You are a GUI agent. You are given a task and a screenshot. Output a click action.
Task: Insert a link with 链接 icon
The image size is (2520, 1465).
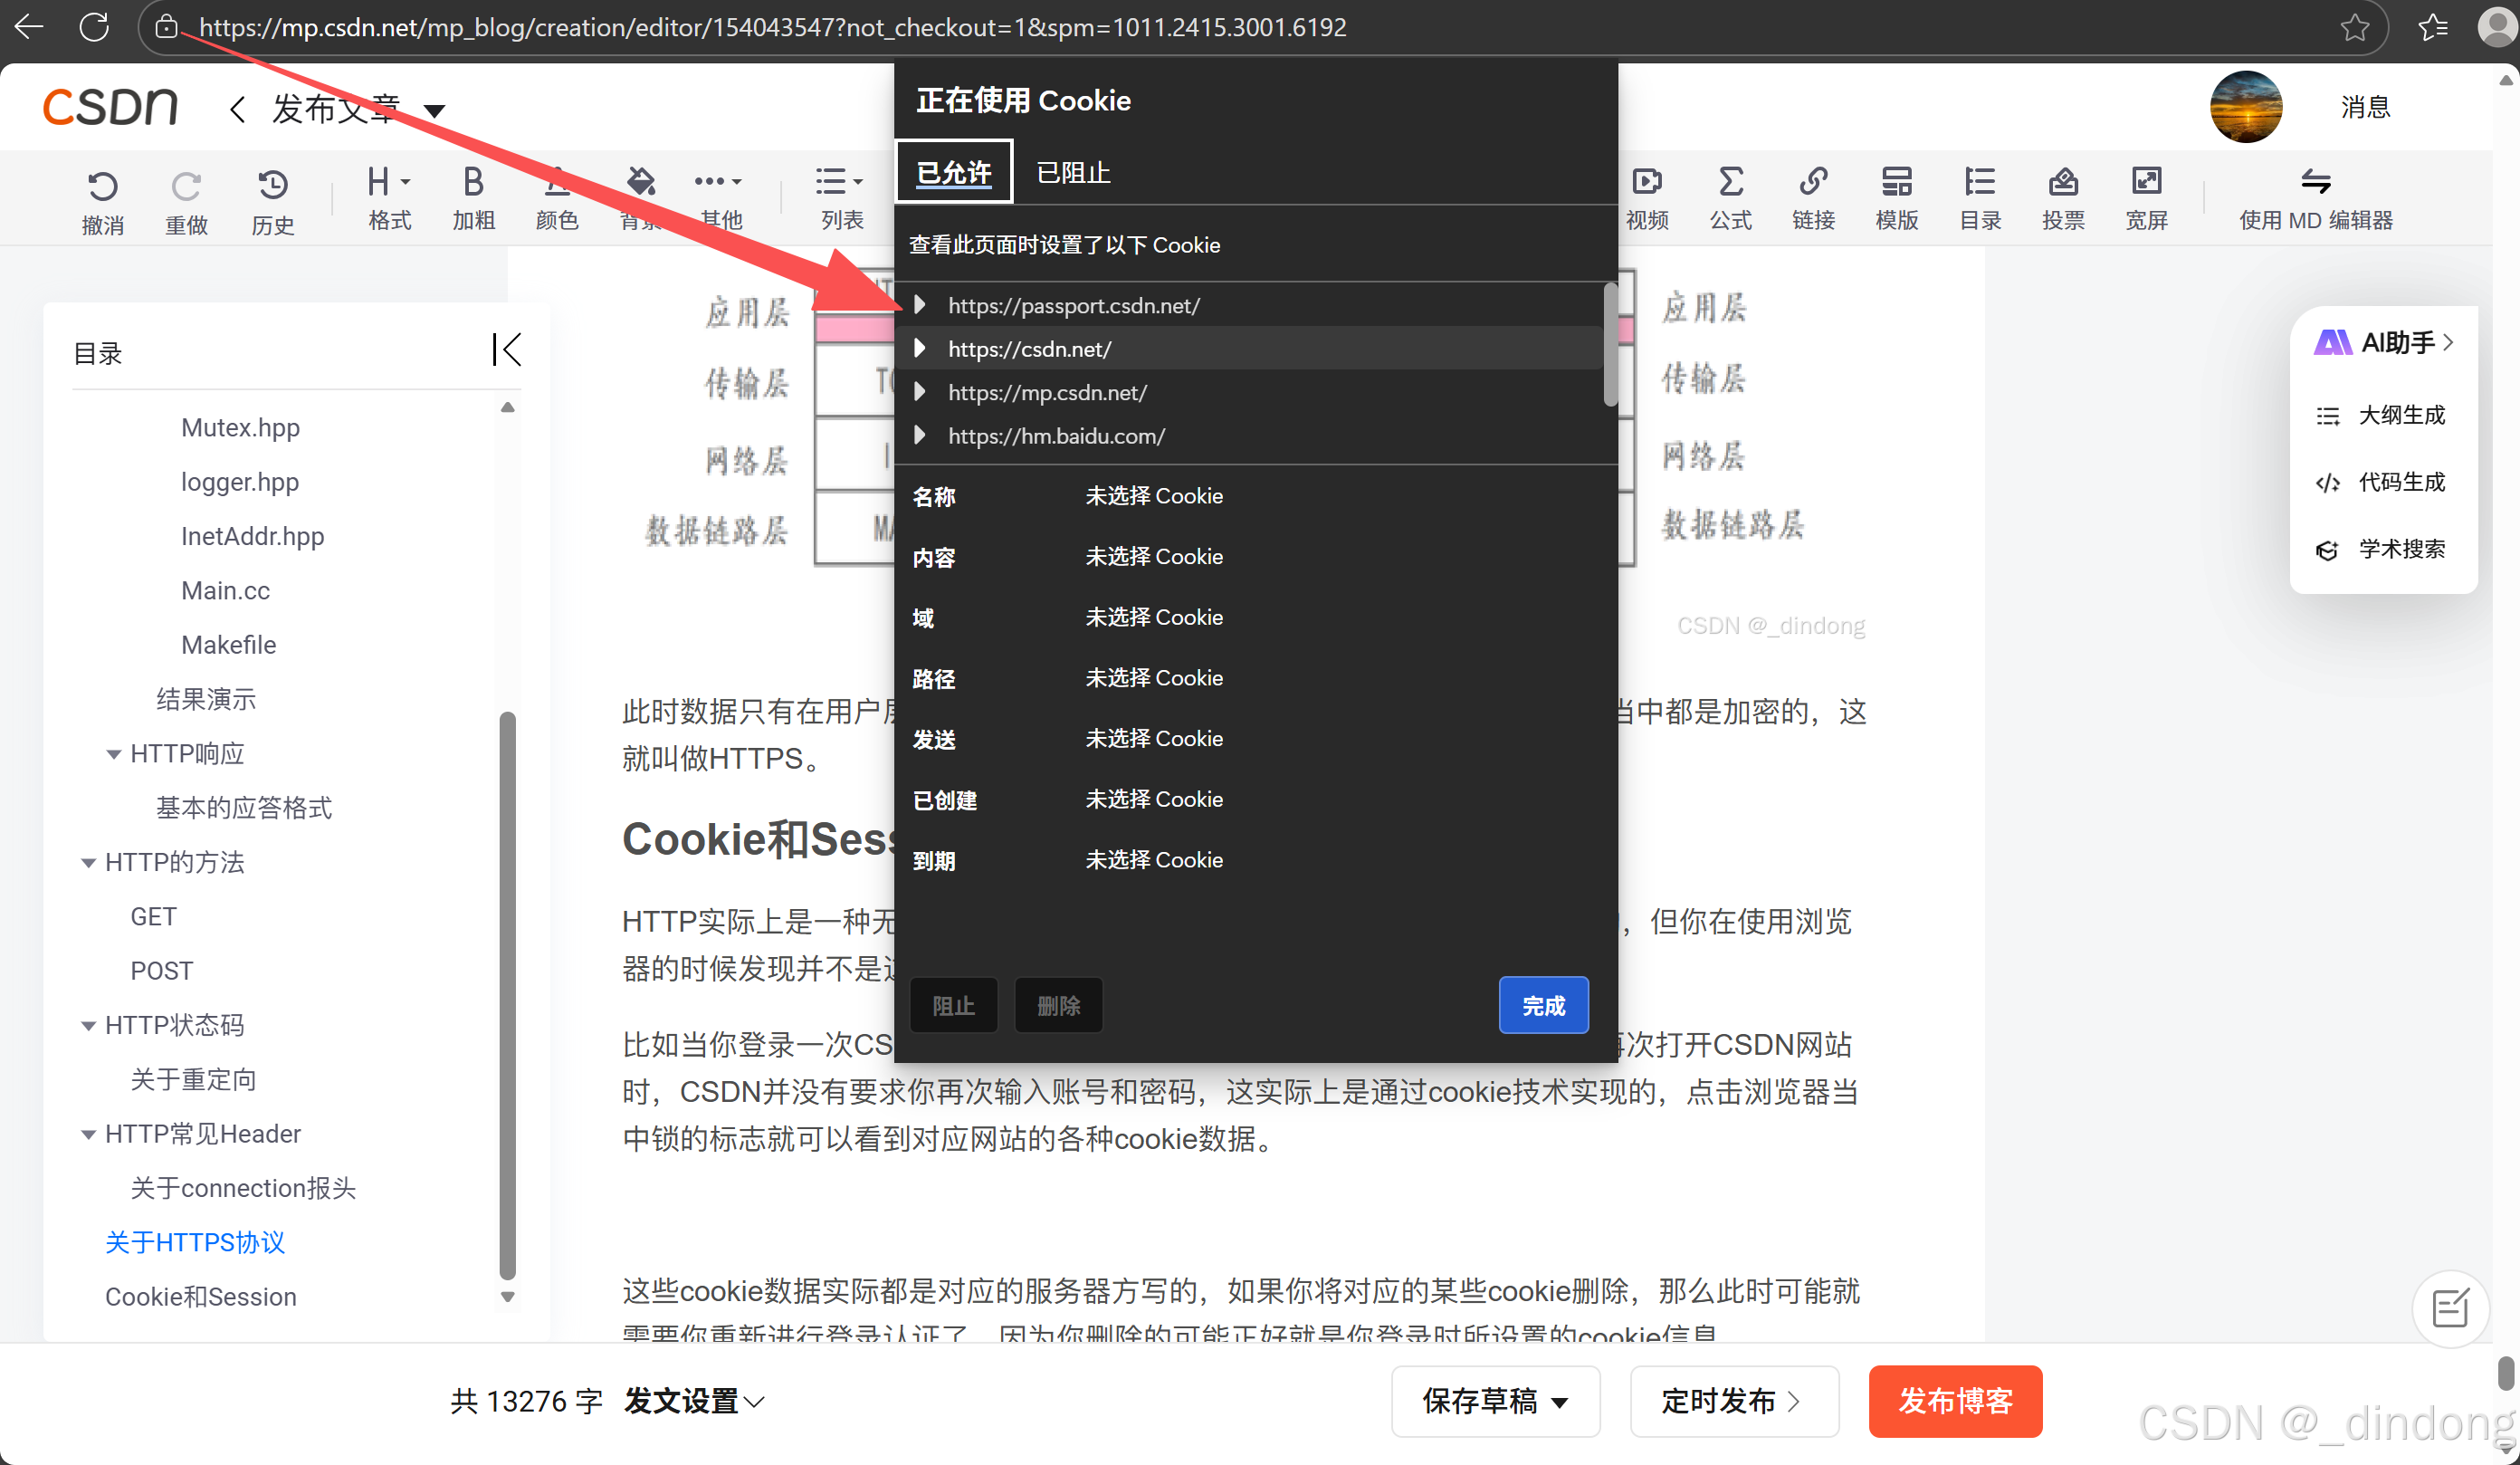click(x=1813, y=183)
